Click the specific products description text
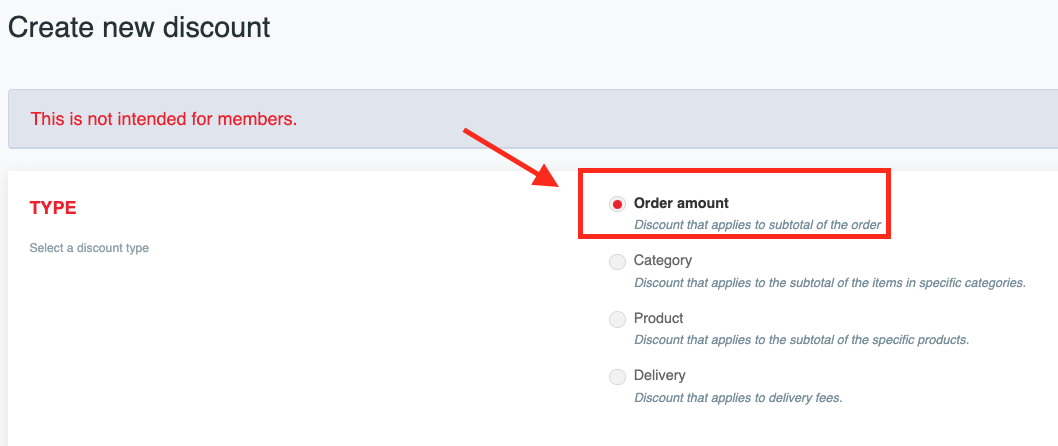 coord(801,340)
